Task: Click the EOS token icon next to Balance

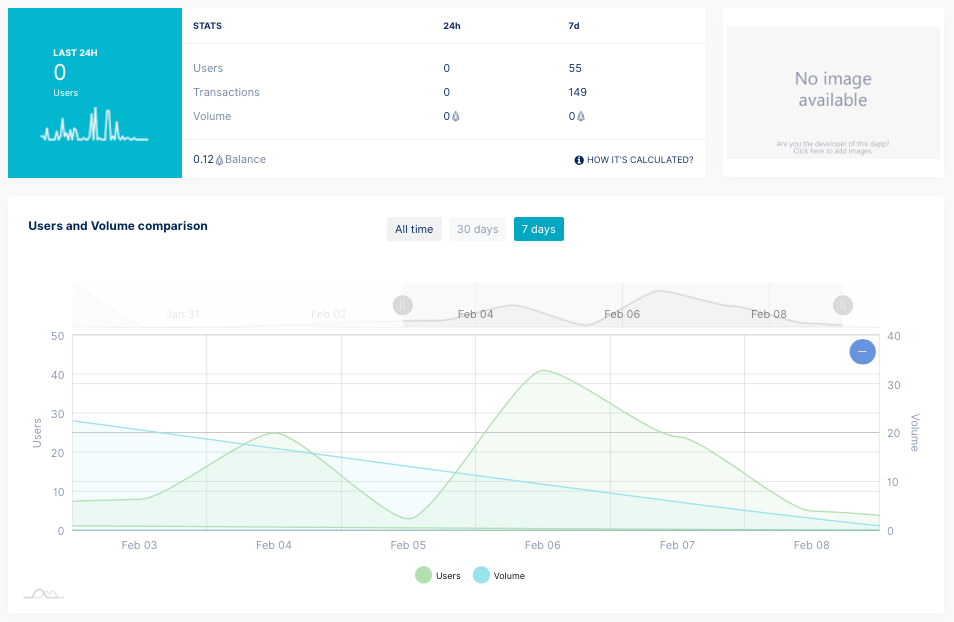Action: tap(220, 160)
